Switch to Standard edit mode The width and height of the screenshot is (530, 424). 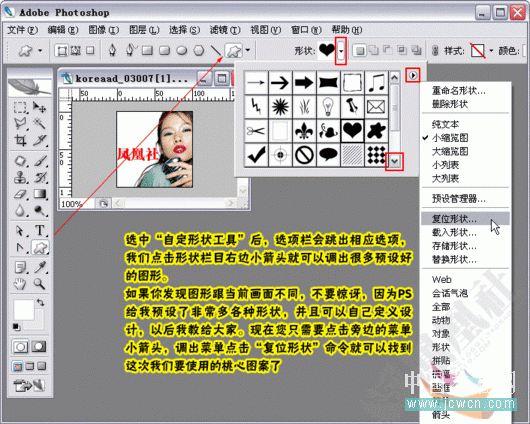point(20,347)
